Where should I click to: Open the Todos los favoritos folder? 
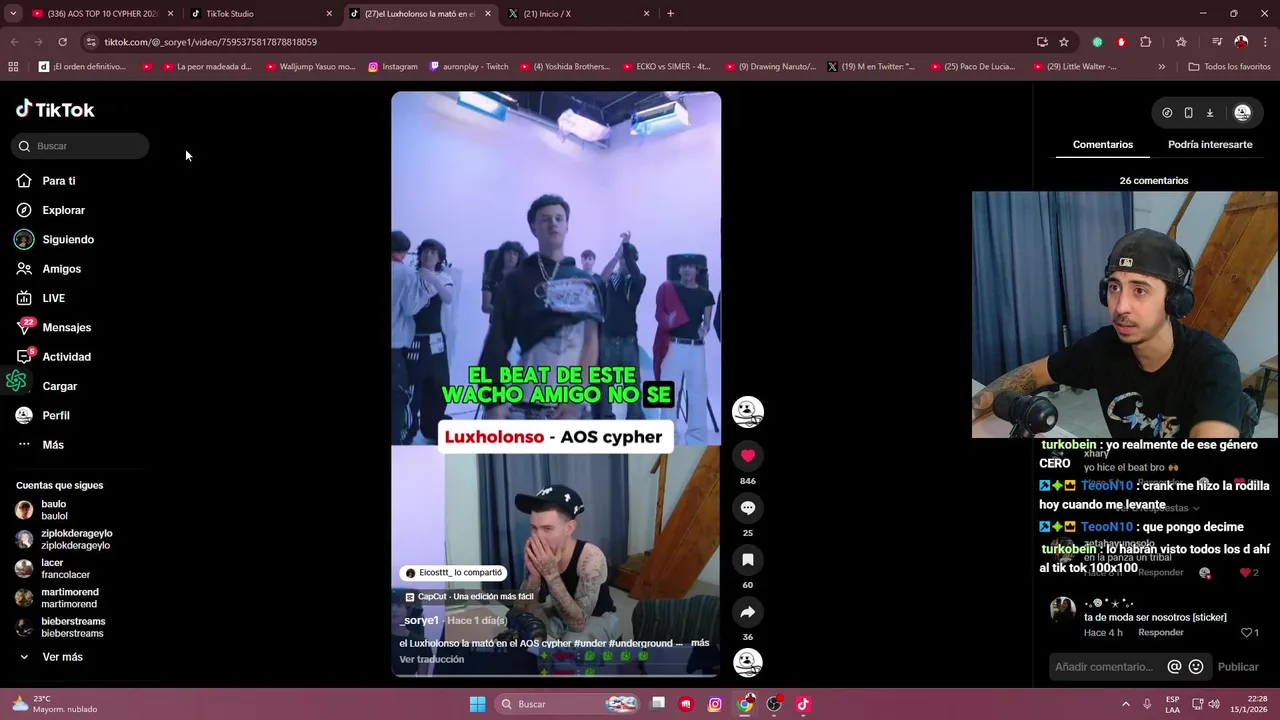tap(1229, 67)
